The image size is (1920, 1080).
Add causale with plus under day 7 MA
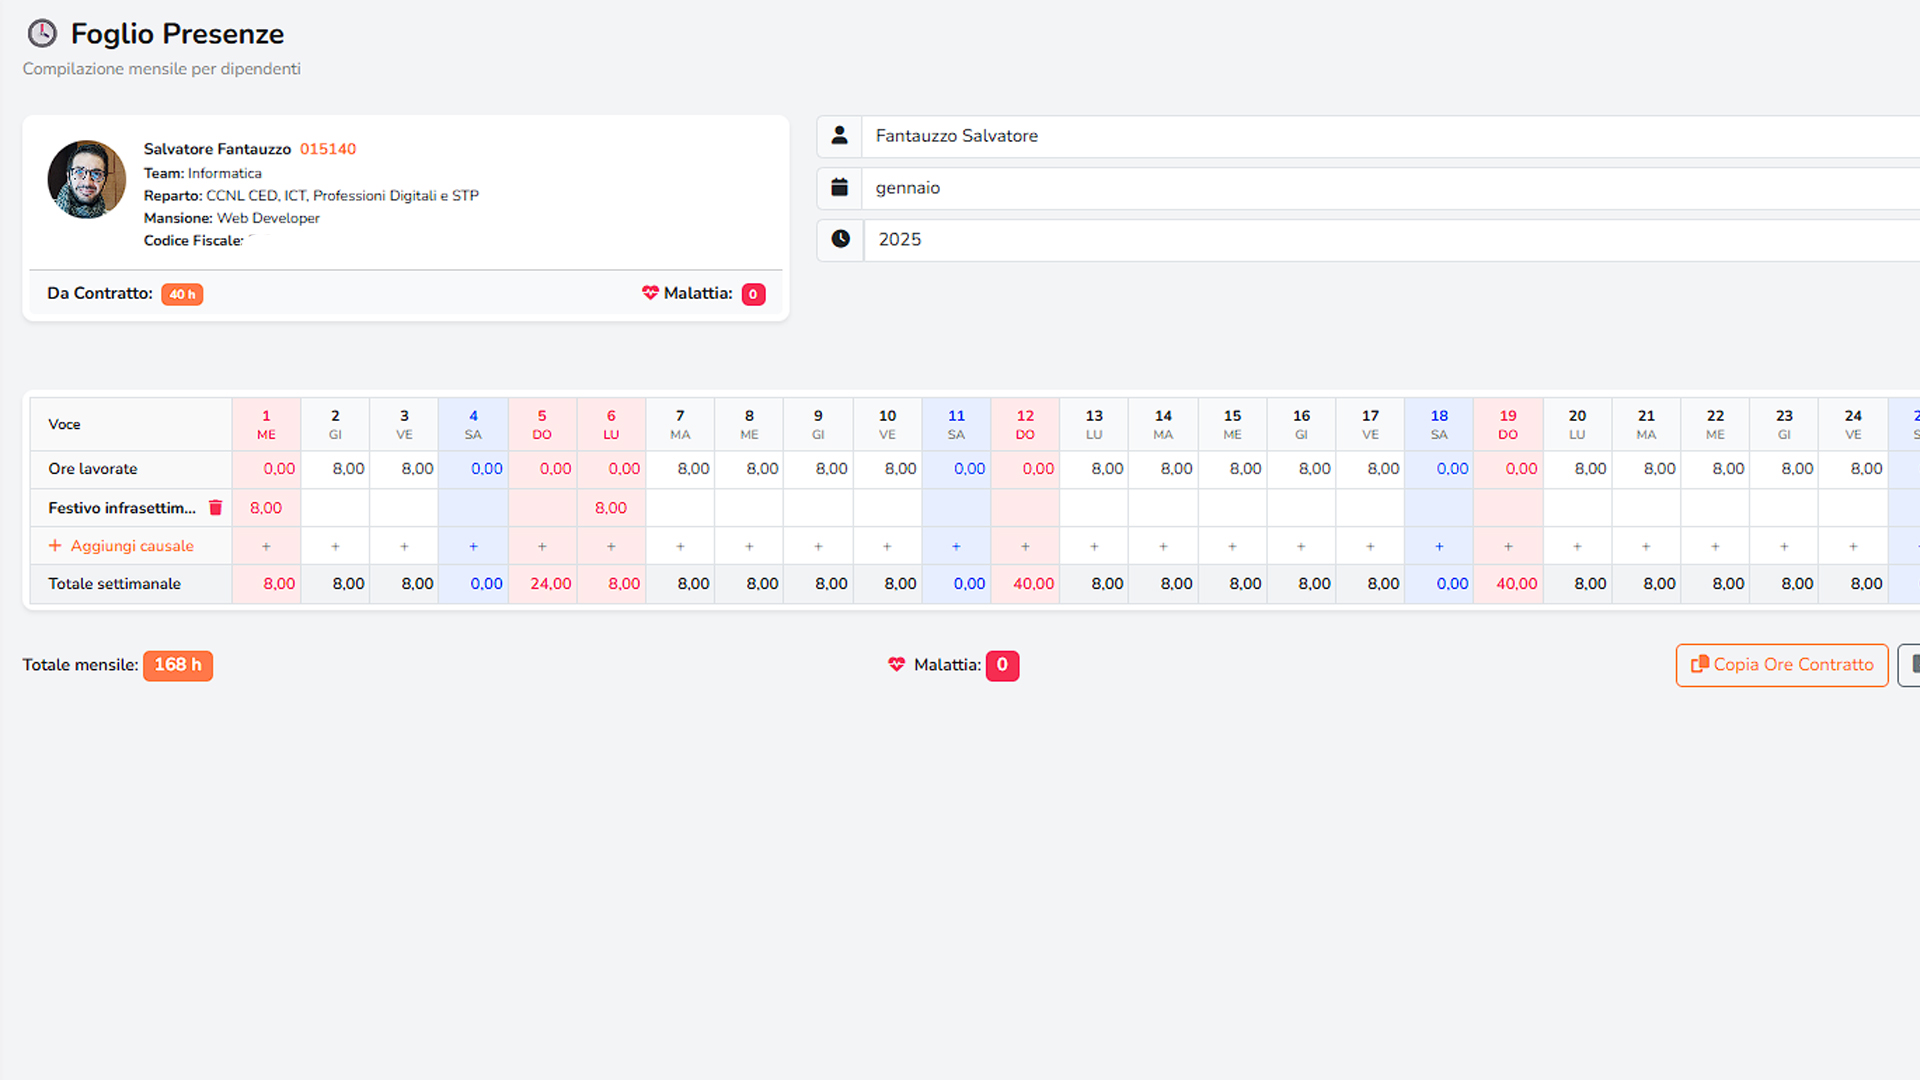pyautogui.click(x=680, y=547)
